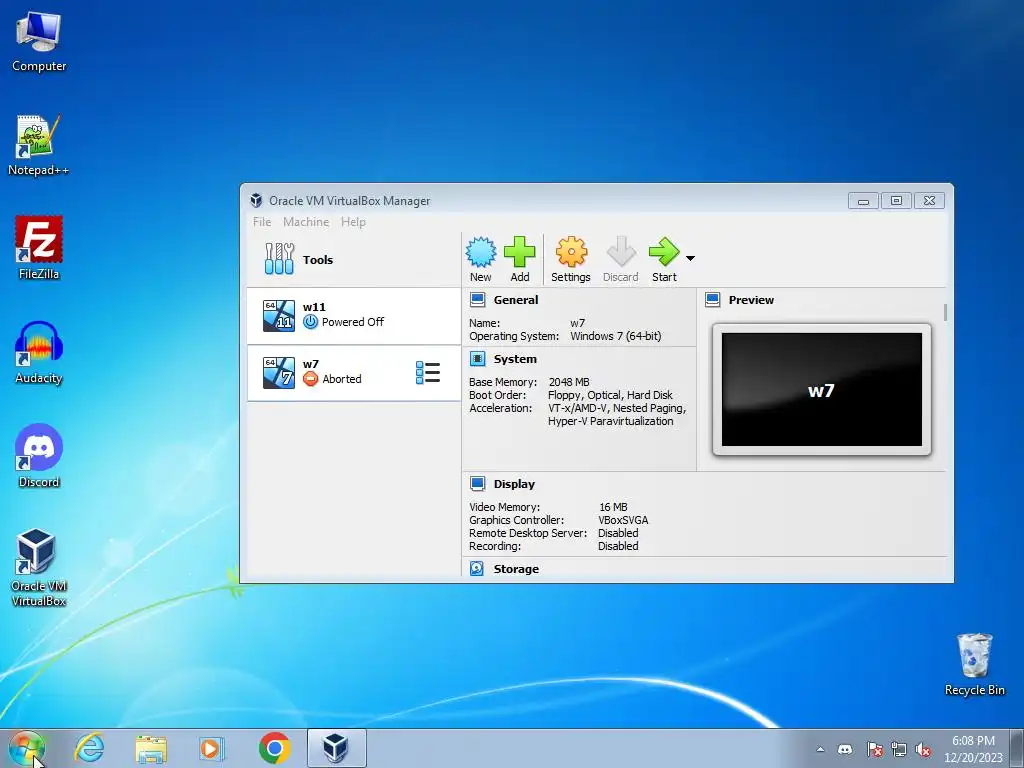Viewport: 1024px width, 768px height.
Task: Click the w7 machine OS icon
Action: point(279,373)
